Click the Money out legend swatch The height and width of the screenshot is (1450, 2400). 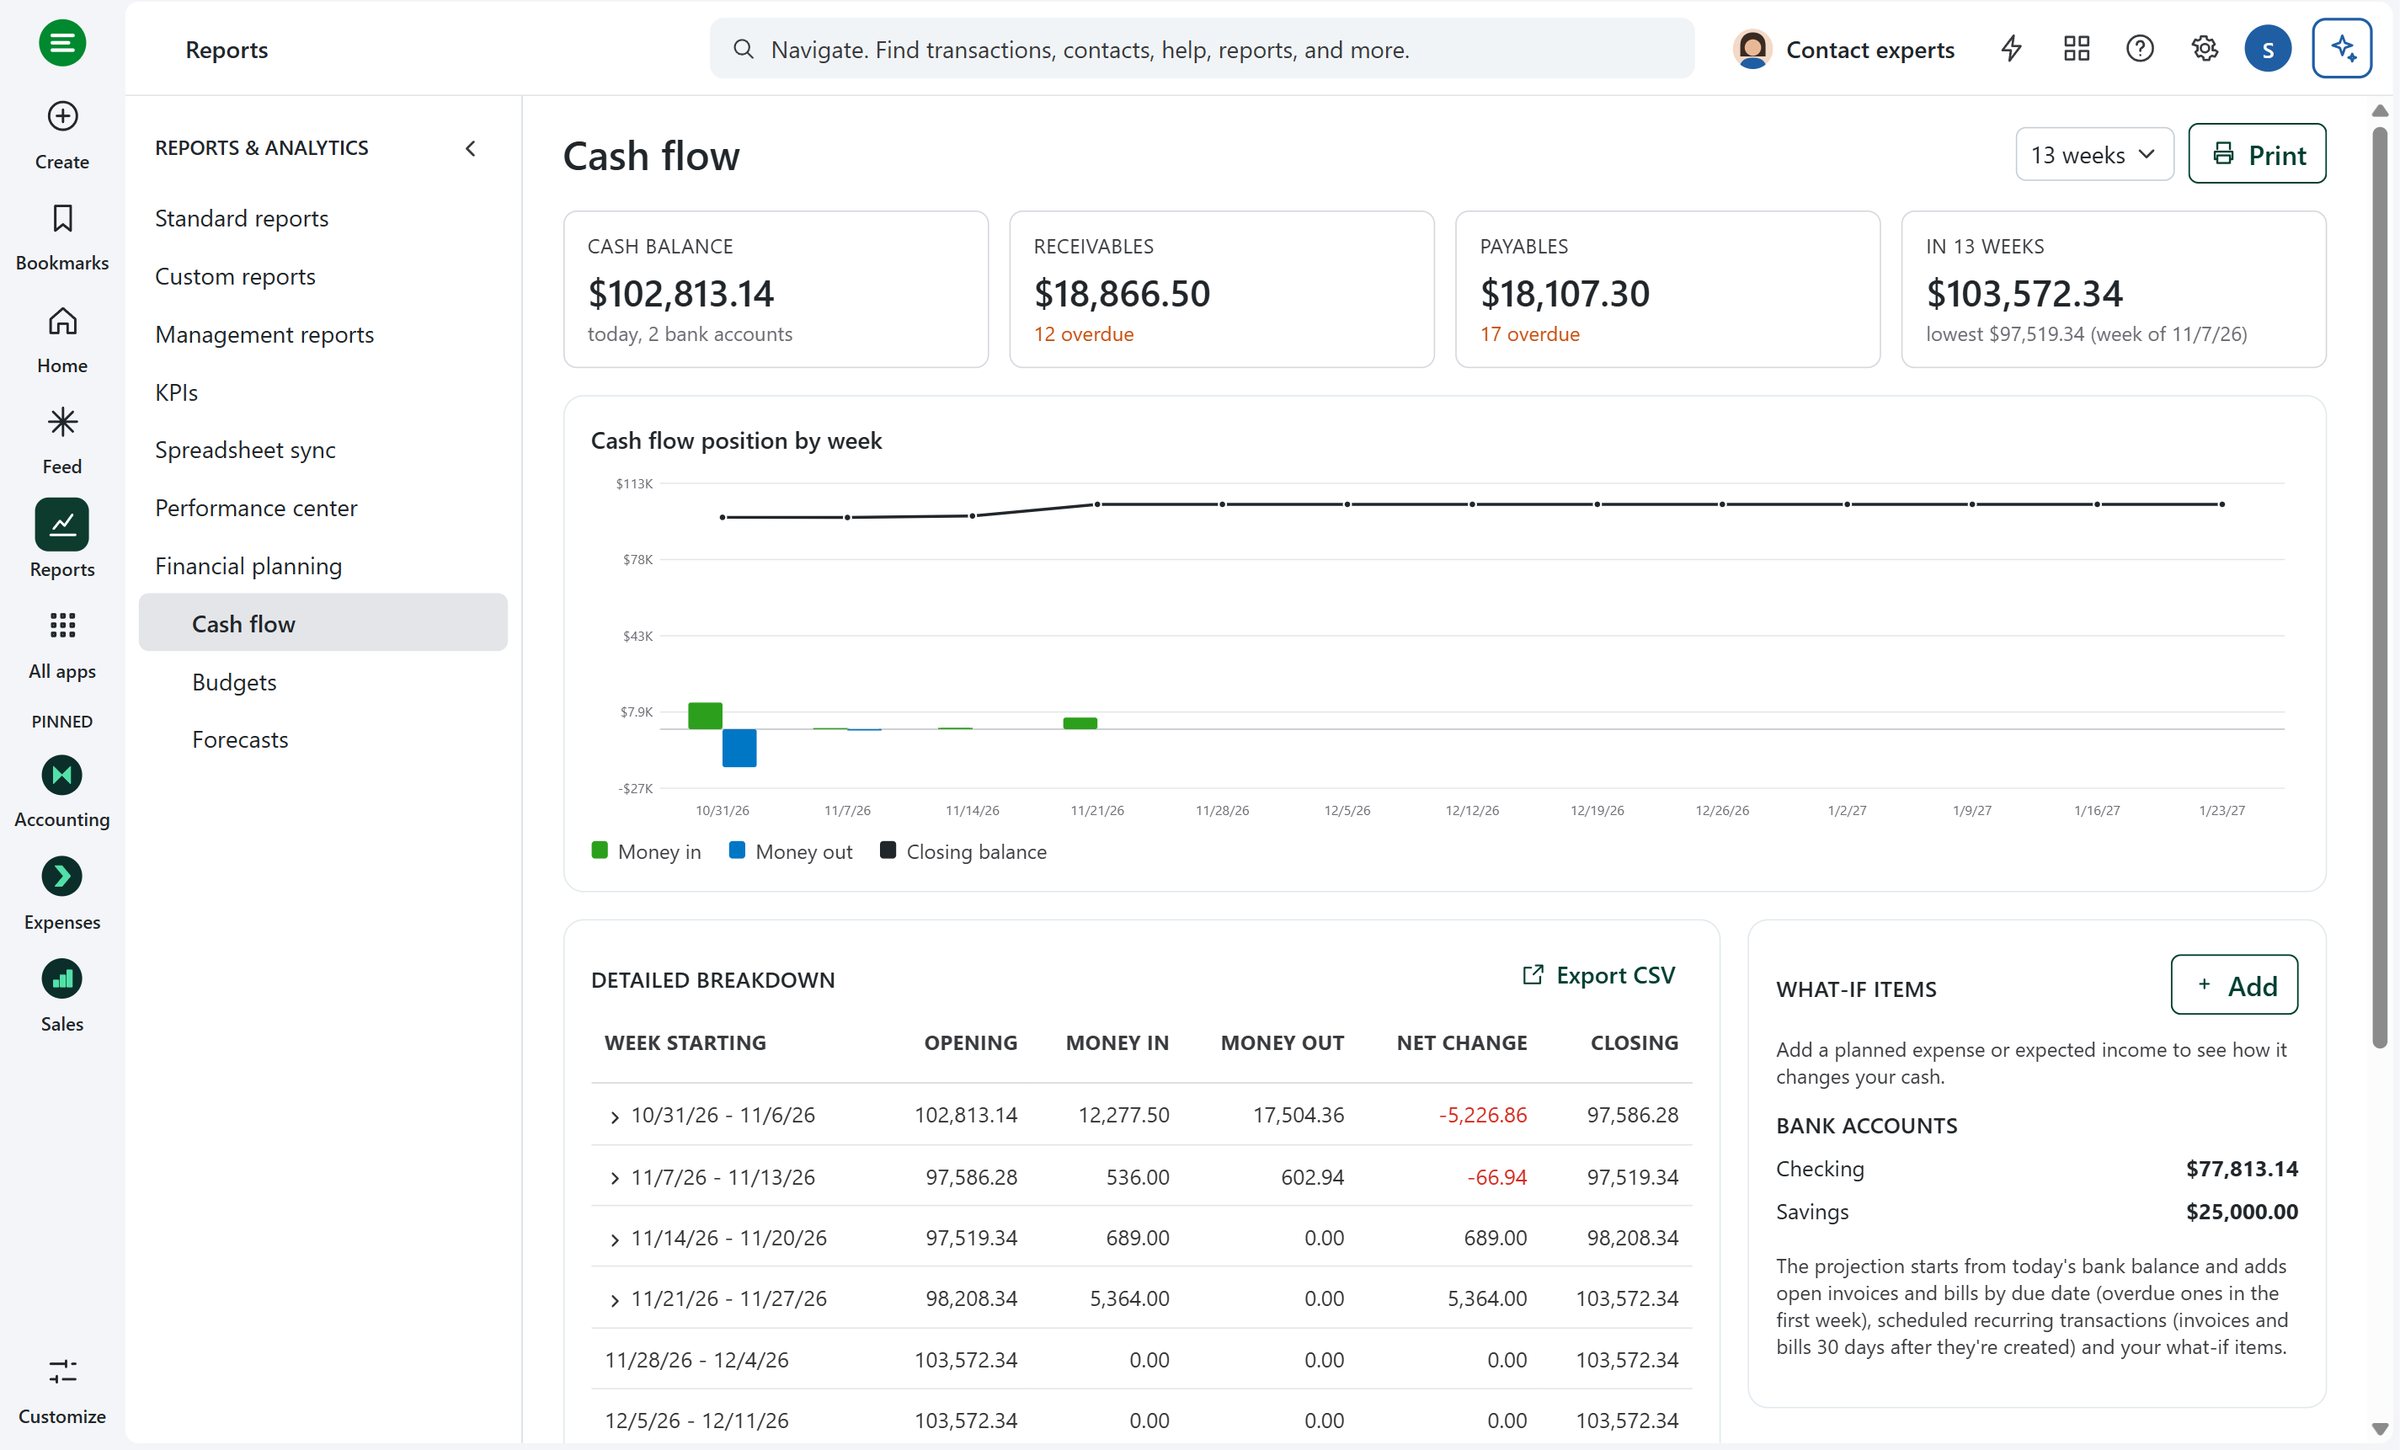point(737,851)
